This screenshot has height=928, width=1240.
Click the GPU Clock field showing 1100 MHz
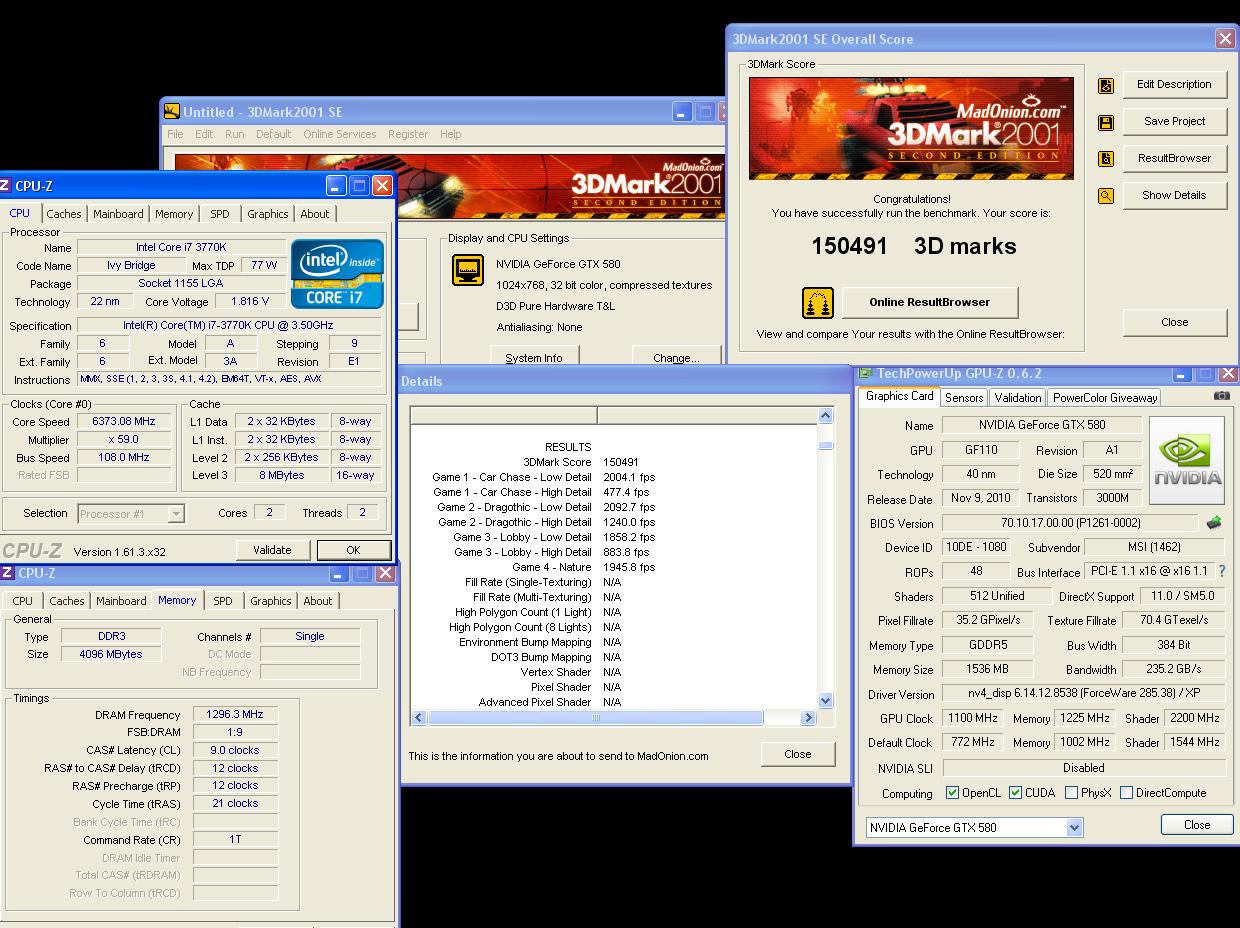click(x=973, y=718)
